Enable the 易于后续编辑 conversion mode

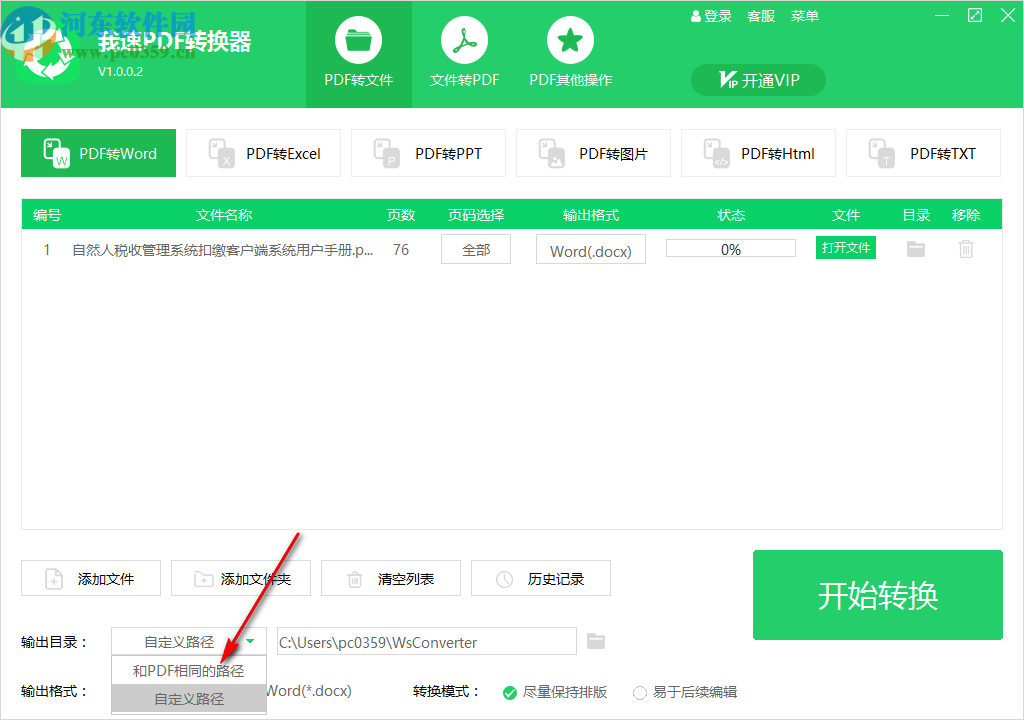pyautogui.click(x=638, y=691)
